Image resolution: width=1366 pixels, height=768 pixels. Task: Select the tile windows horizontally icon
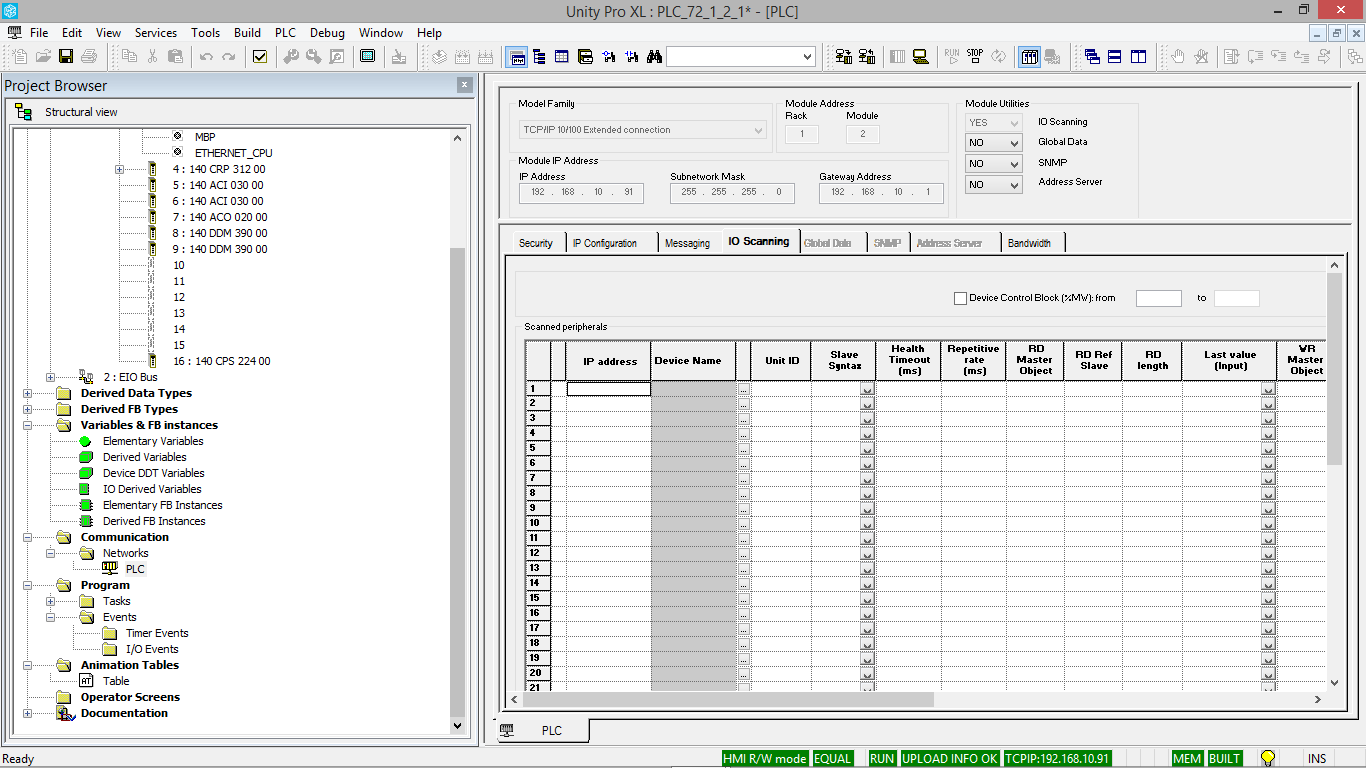(1115, 57)
